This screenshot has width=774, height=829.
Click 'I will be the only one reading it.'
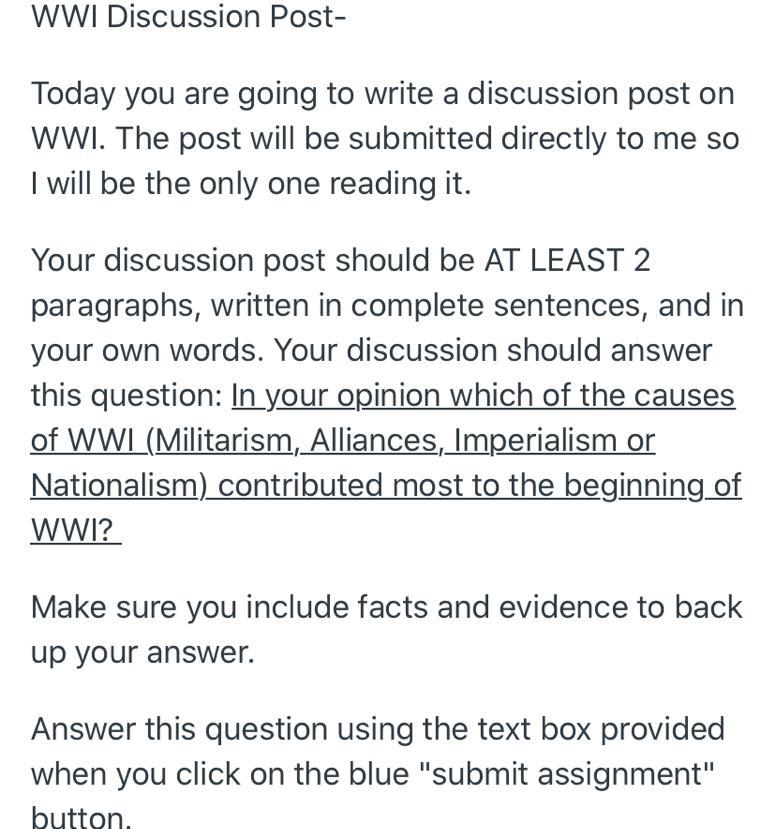250,184
